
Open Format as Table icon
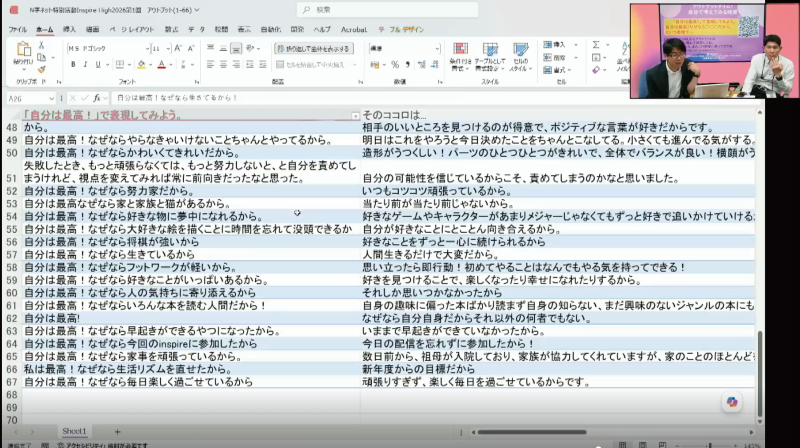click(490, 49)
